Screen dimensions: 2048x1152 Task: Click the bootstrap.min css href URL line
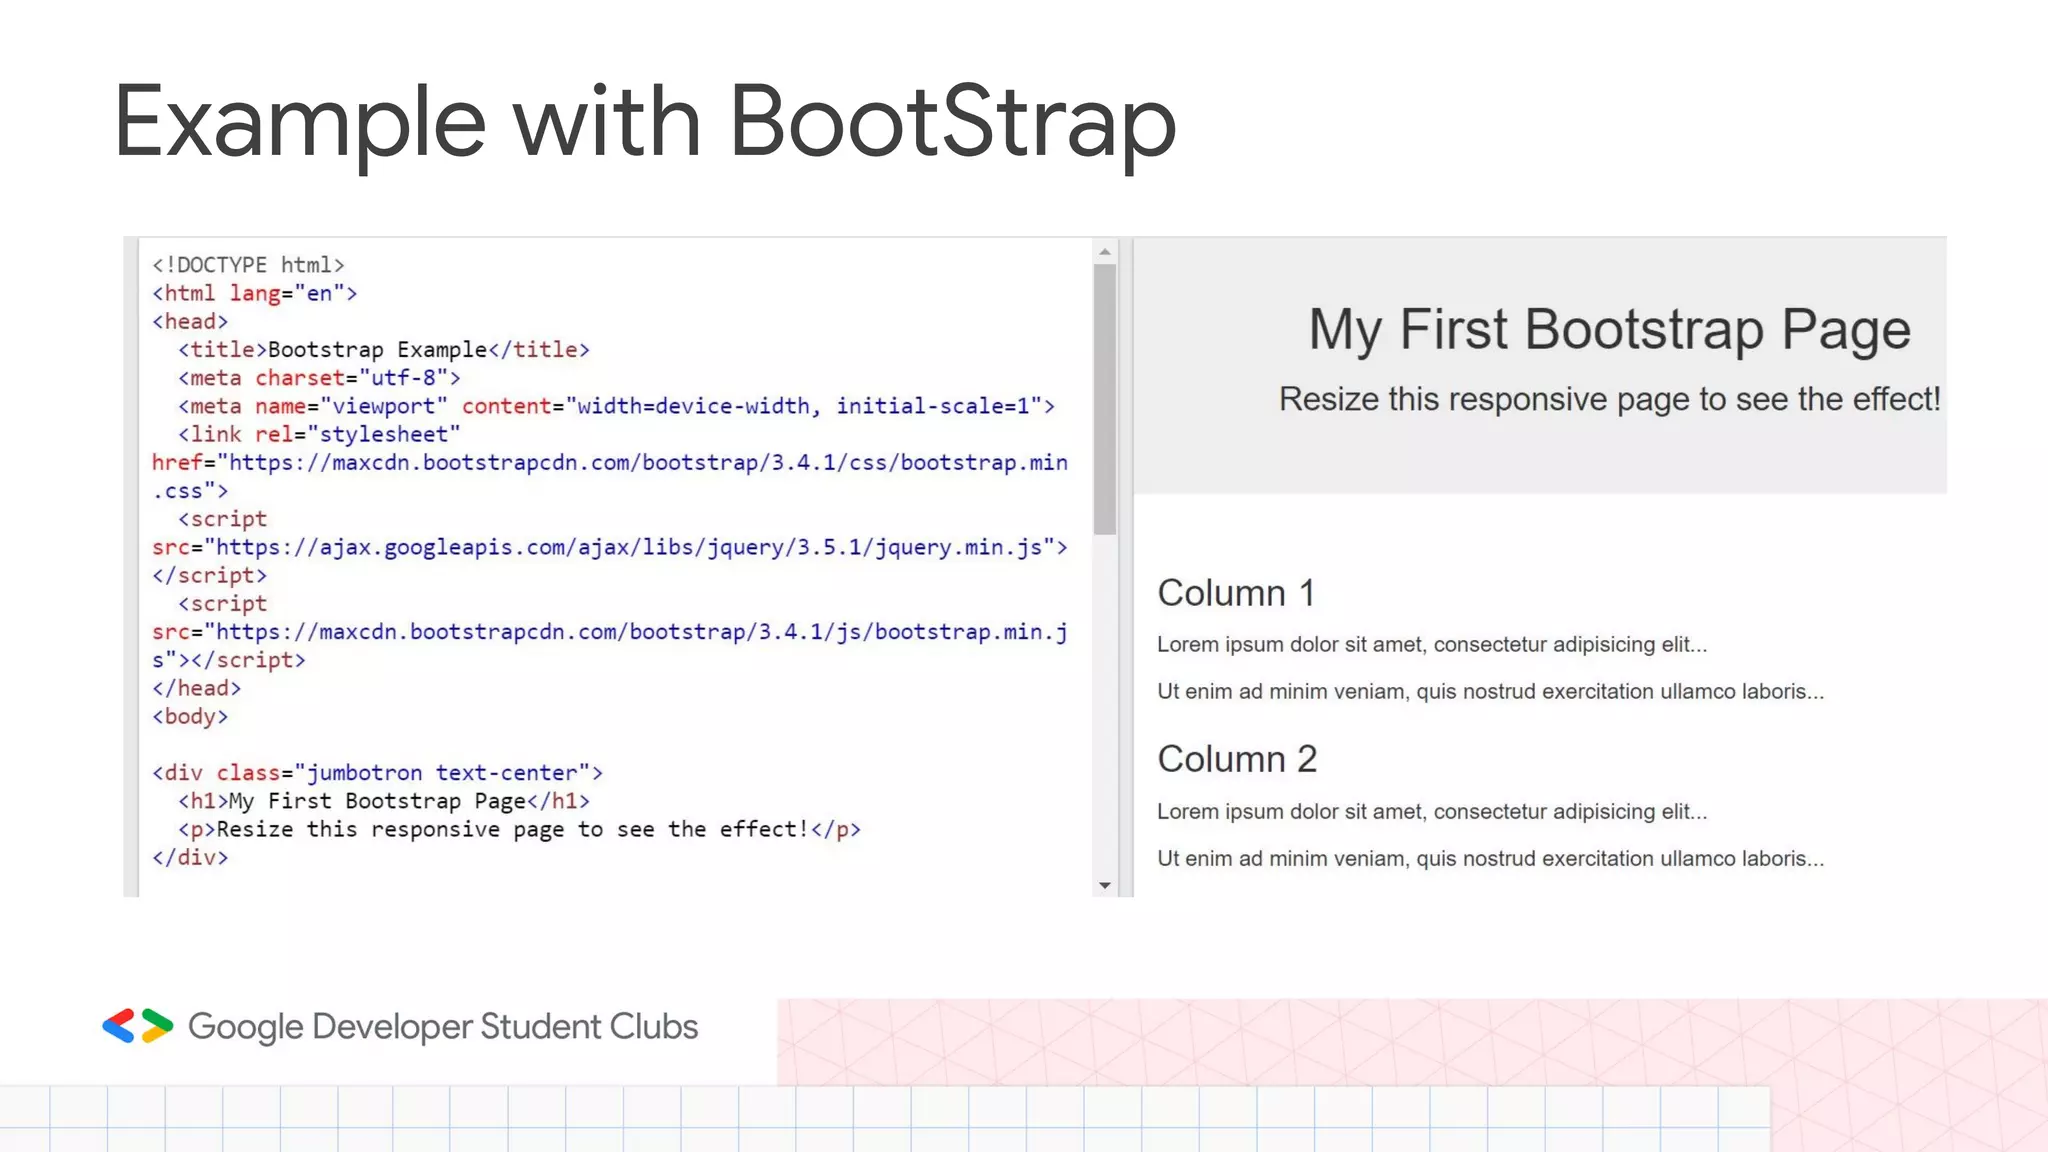610,463
